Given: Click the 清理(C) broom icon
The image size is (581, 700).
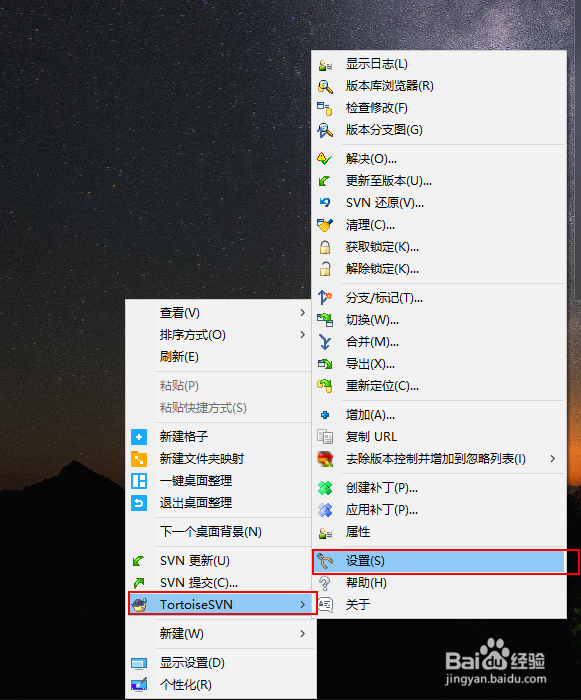Looking at the screenshot, I should pos(325,225).
